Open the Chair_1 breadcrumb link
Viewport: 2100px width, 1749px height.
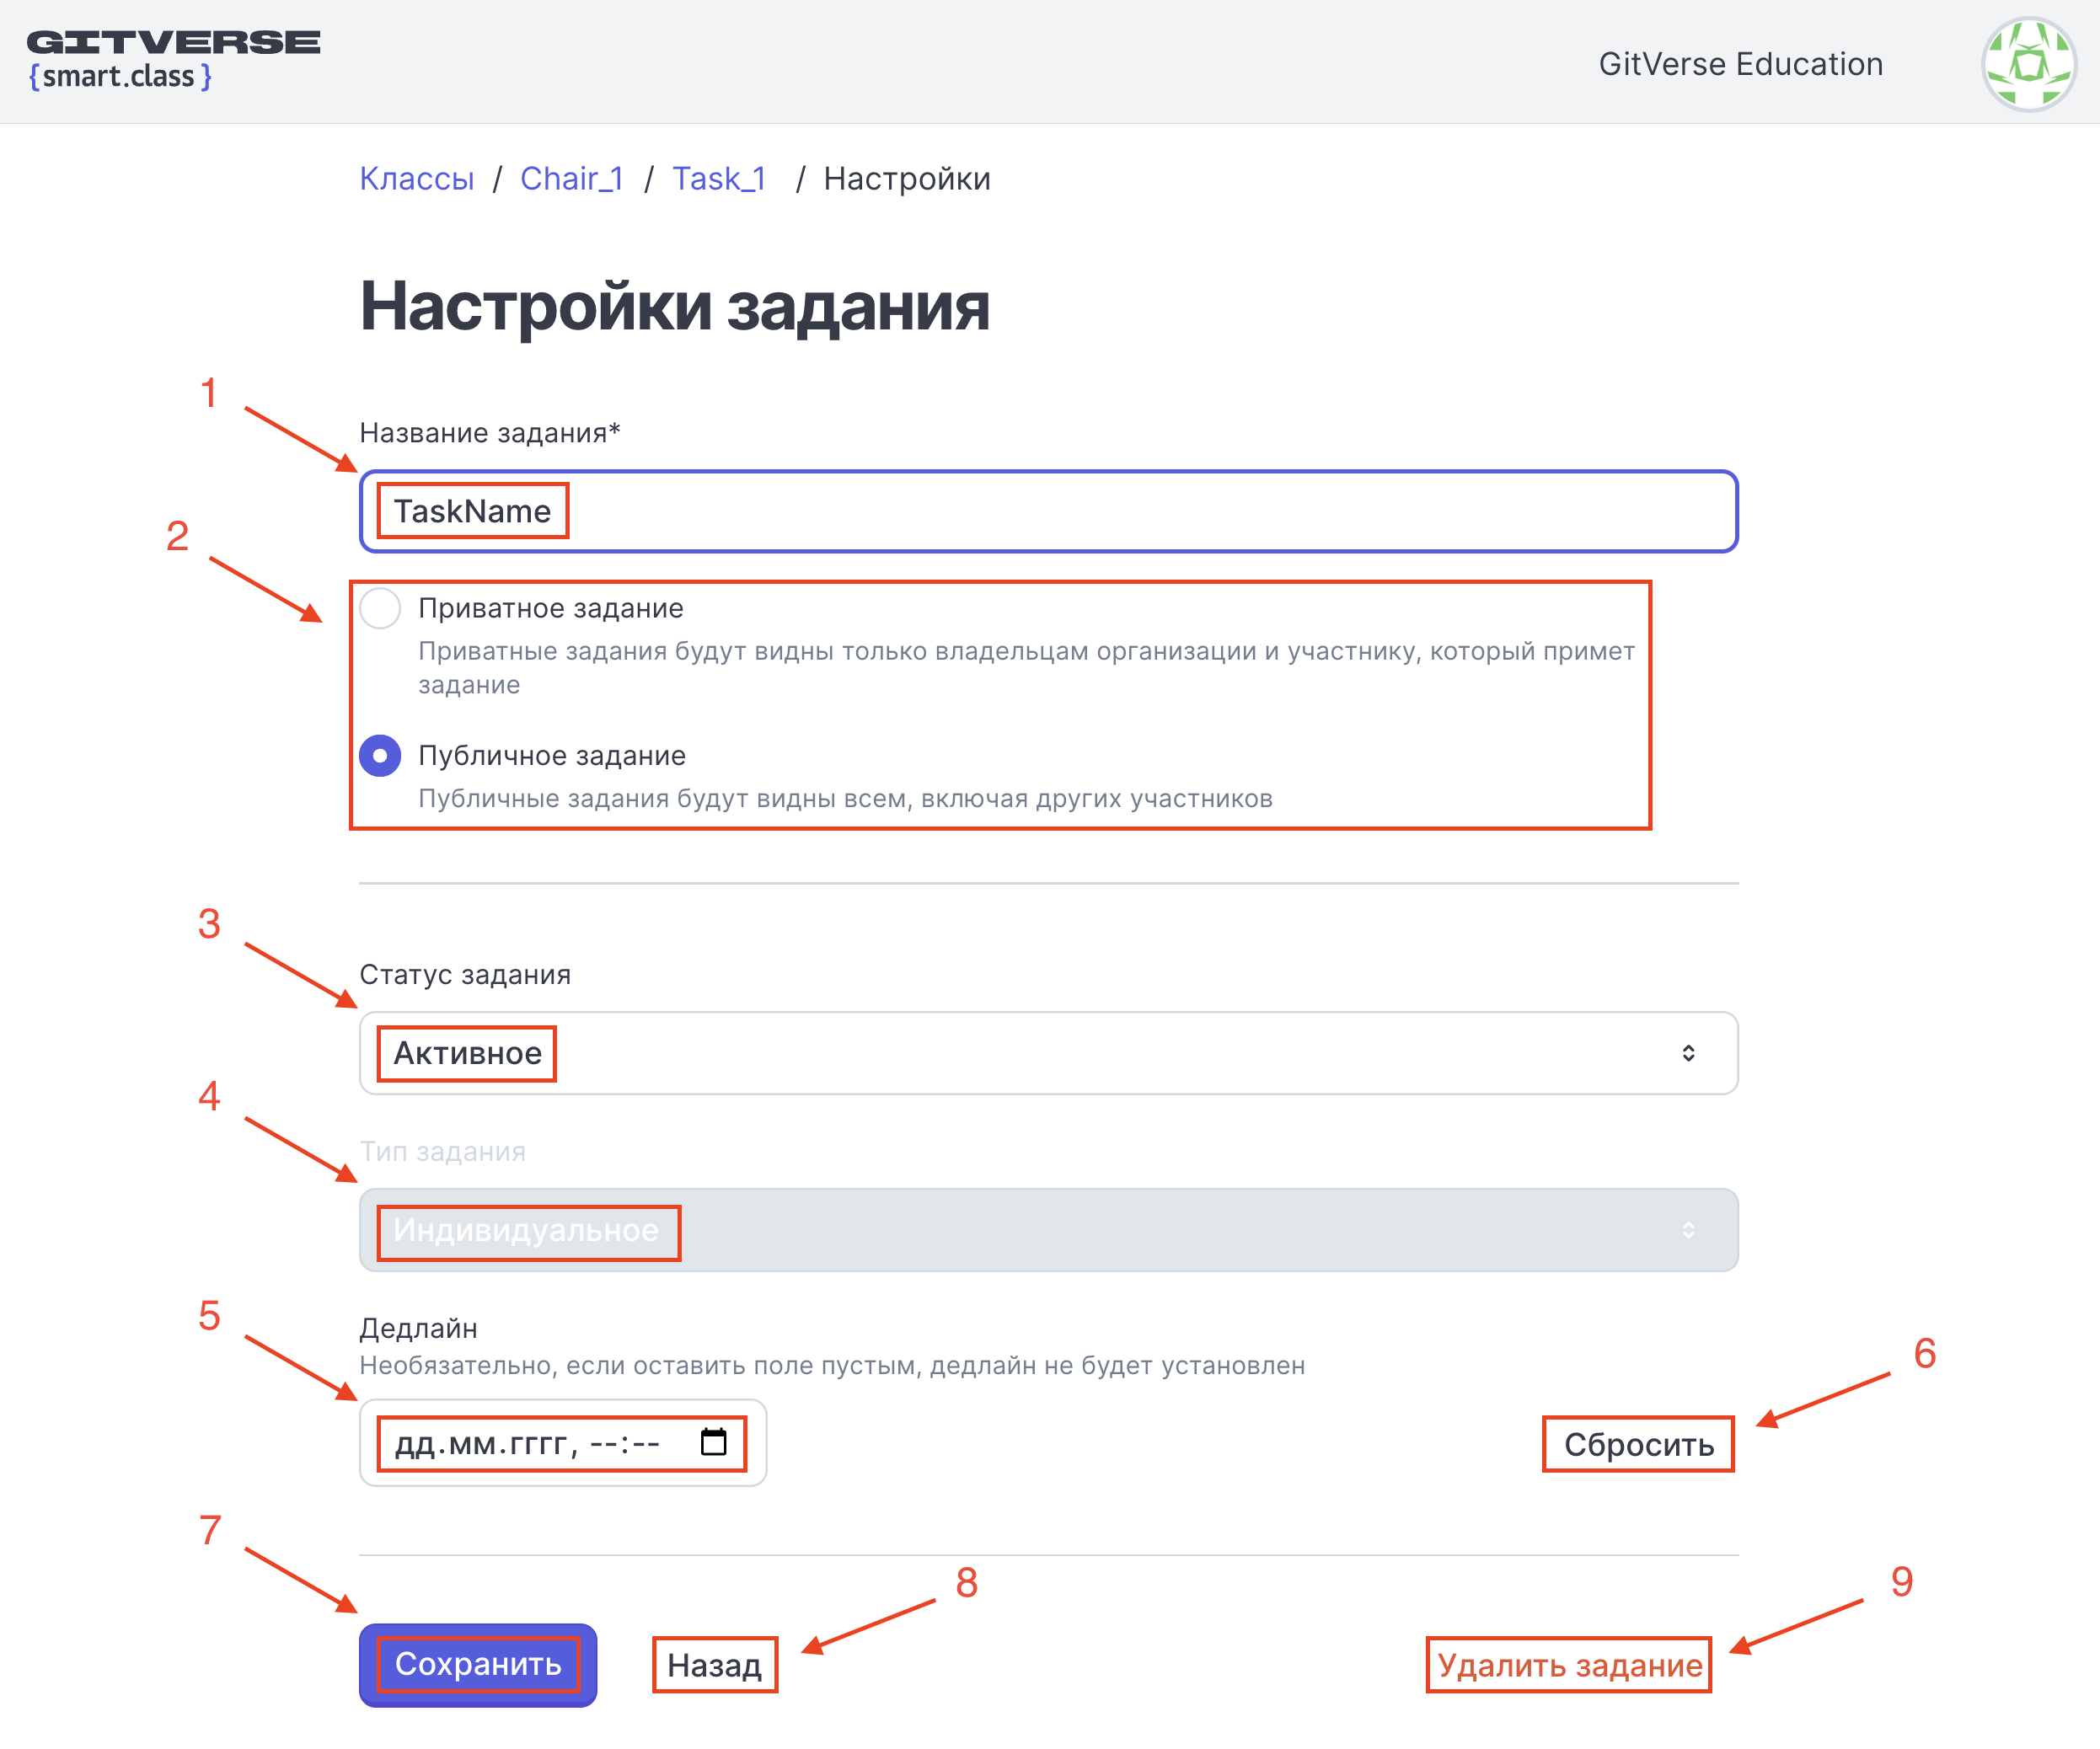571,179
